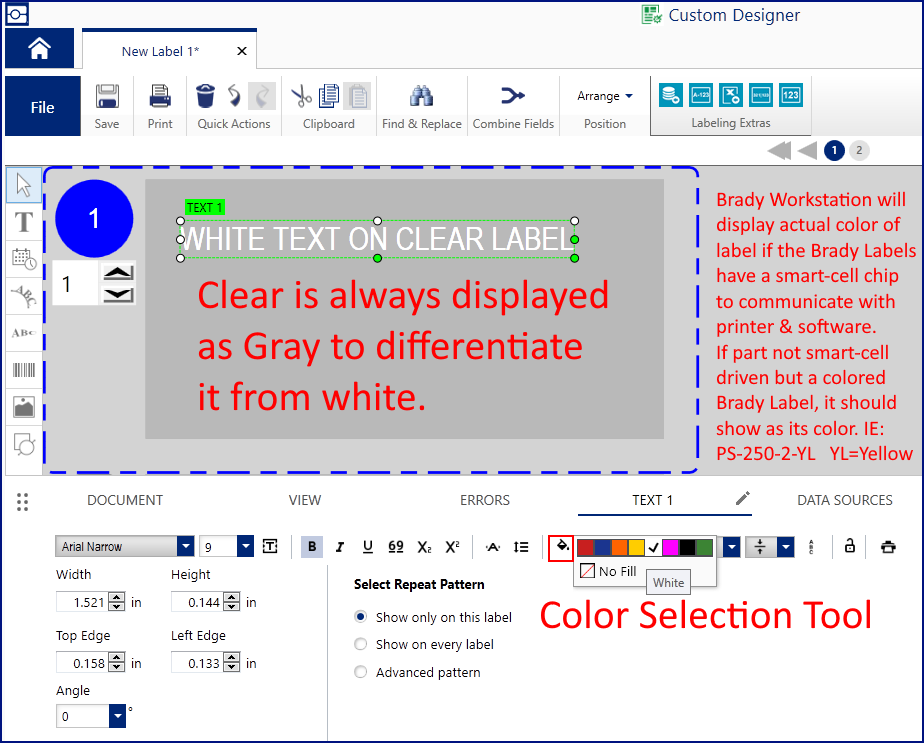This screenshot has width=924, height=743.
Task: Click the Save floppy disk icon
Action: [x=107, y=96]
